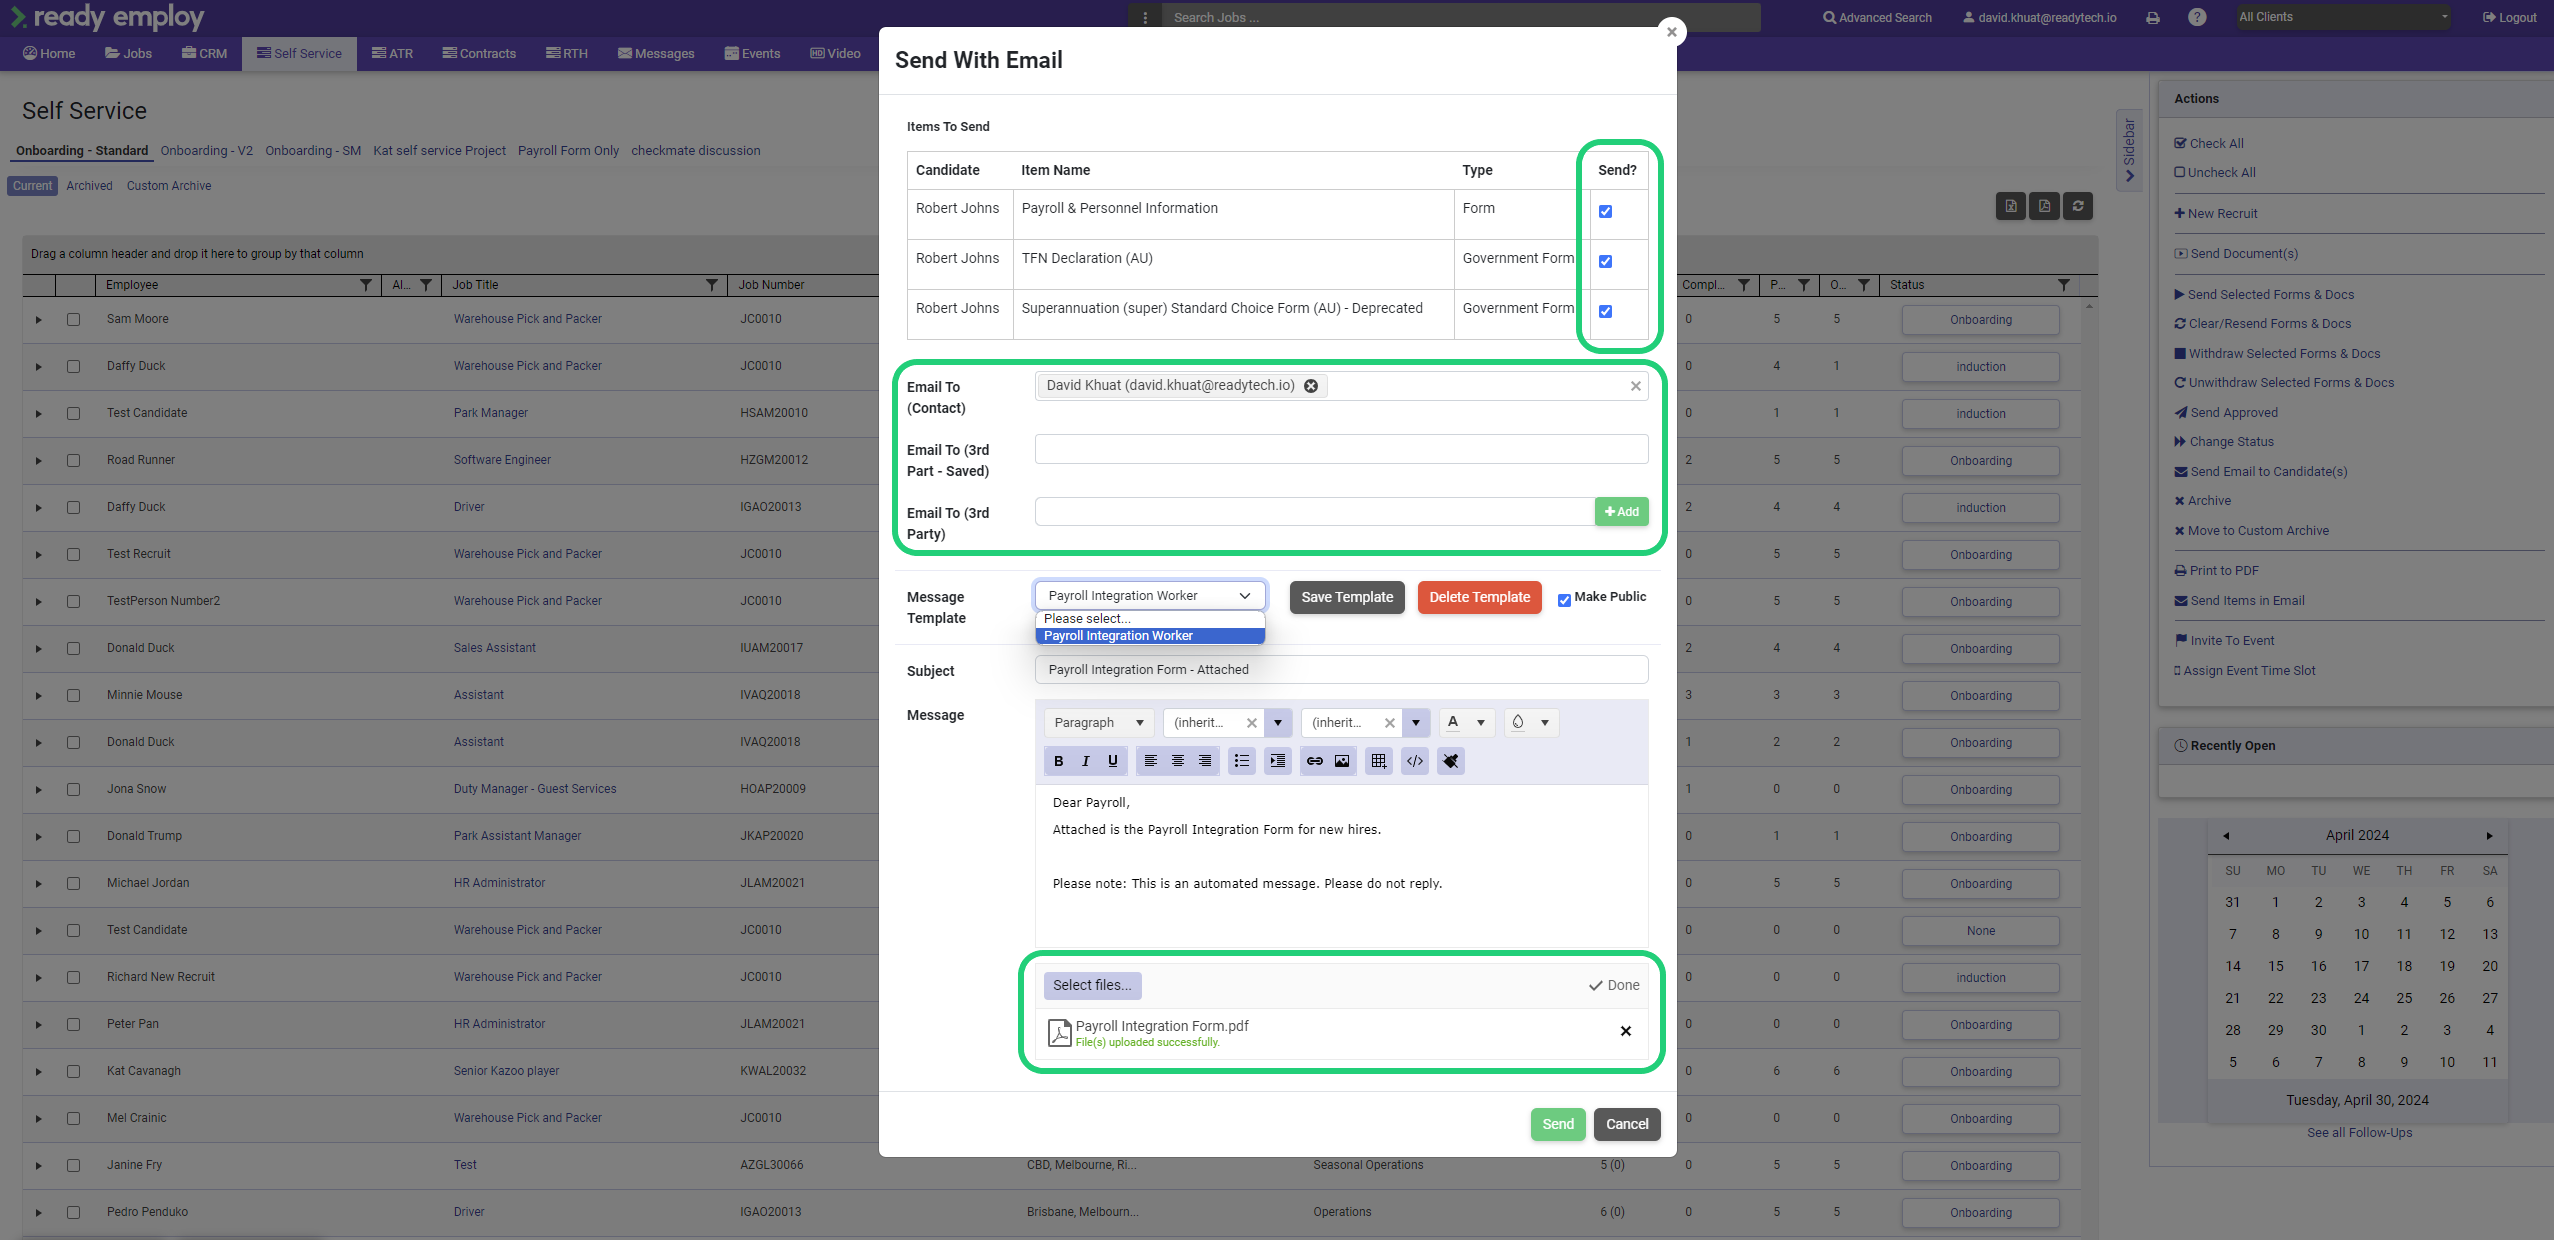Insert image into the message
The image size is (2554, 1240).
[x=1342, y=761]
